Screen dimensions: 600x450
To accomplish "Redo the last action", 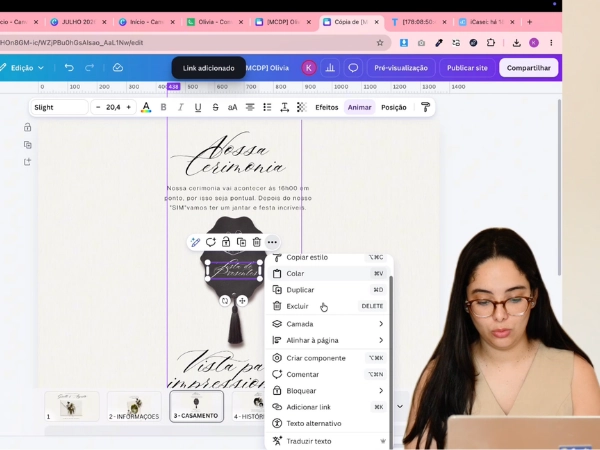I will (x=90, y=68).
